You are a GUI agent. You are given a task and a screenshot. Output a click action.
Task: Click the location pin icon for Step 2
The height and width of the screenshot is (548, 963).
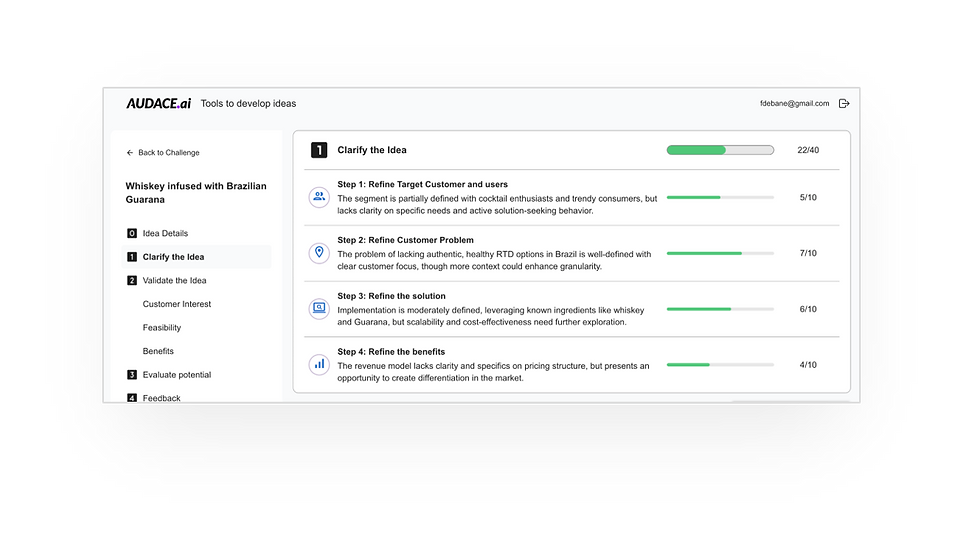[319, 252]
